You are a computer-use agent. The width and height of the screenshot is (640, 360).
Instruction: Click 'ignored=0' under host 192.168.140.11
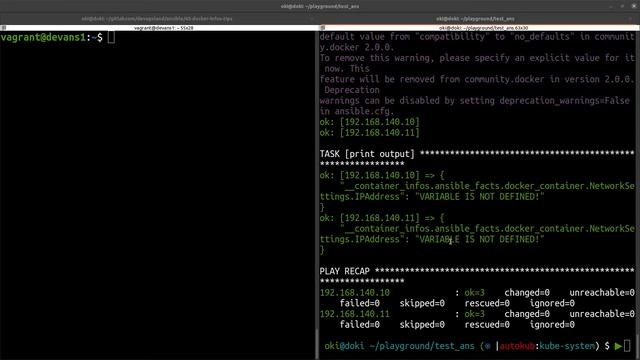(552, 324)
